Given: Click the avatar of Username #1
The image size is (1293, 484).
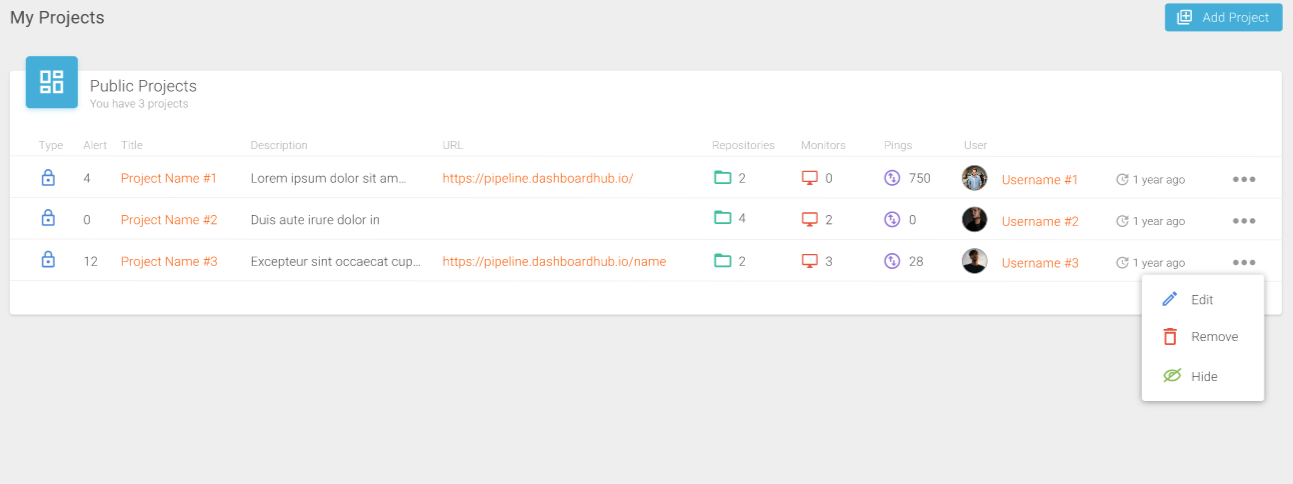Looking at the screenshot, I should pyautogui.click(x=974, y=178).
